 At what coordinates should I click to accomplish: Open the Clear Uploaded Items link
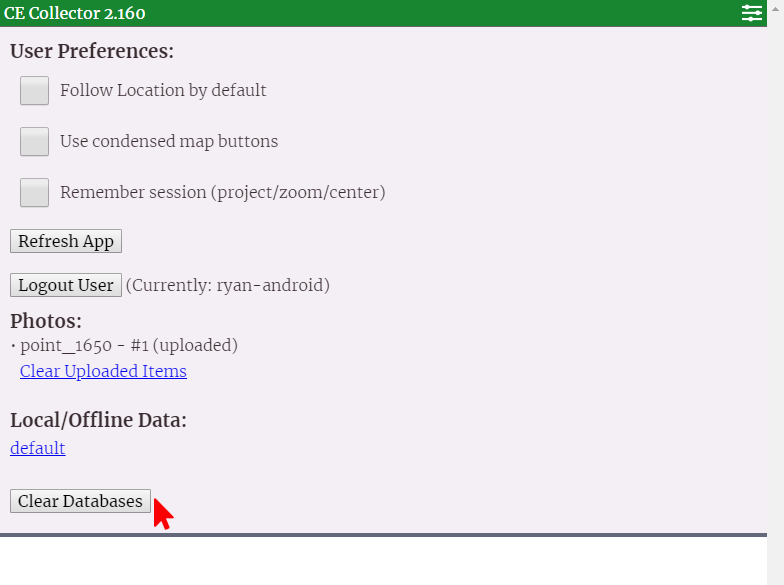point(103,371)
